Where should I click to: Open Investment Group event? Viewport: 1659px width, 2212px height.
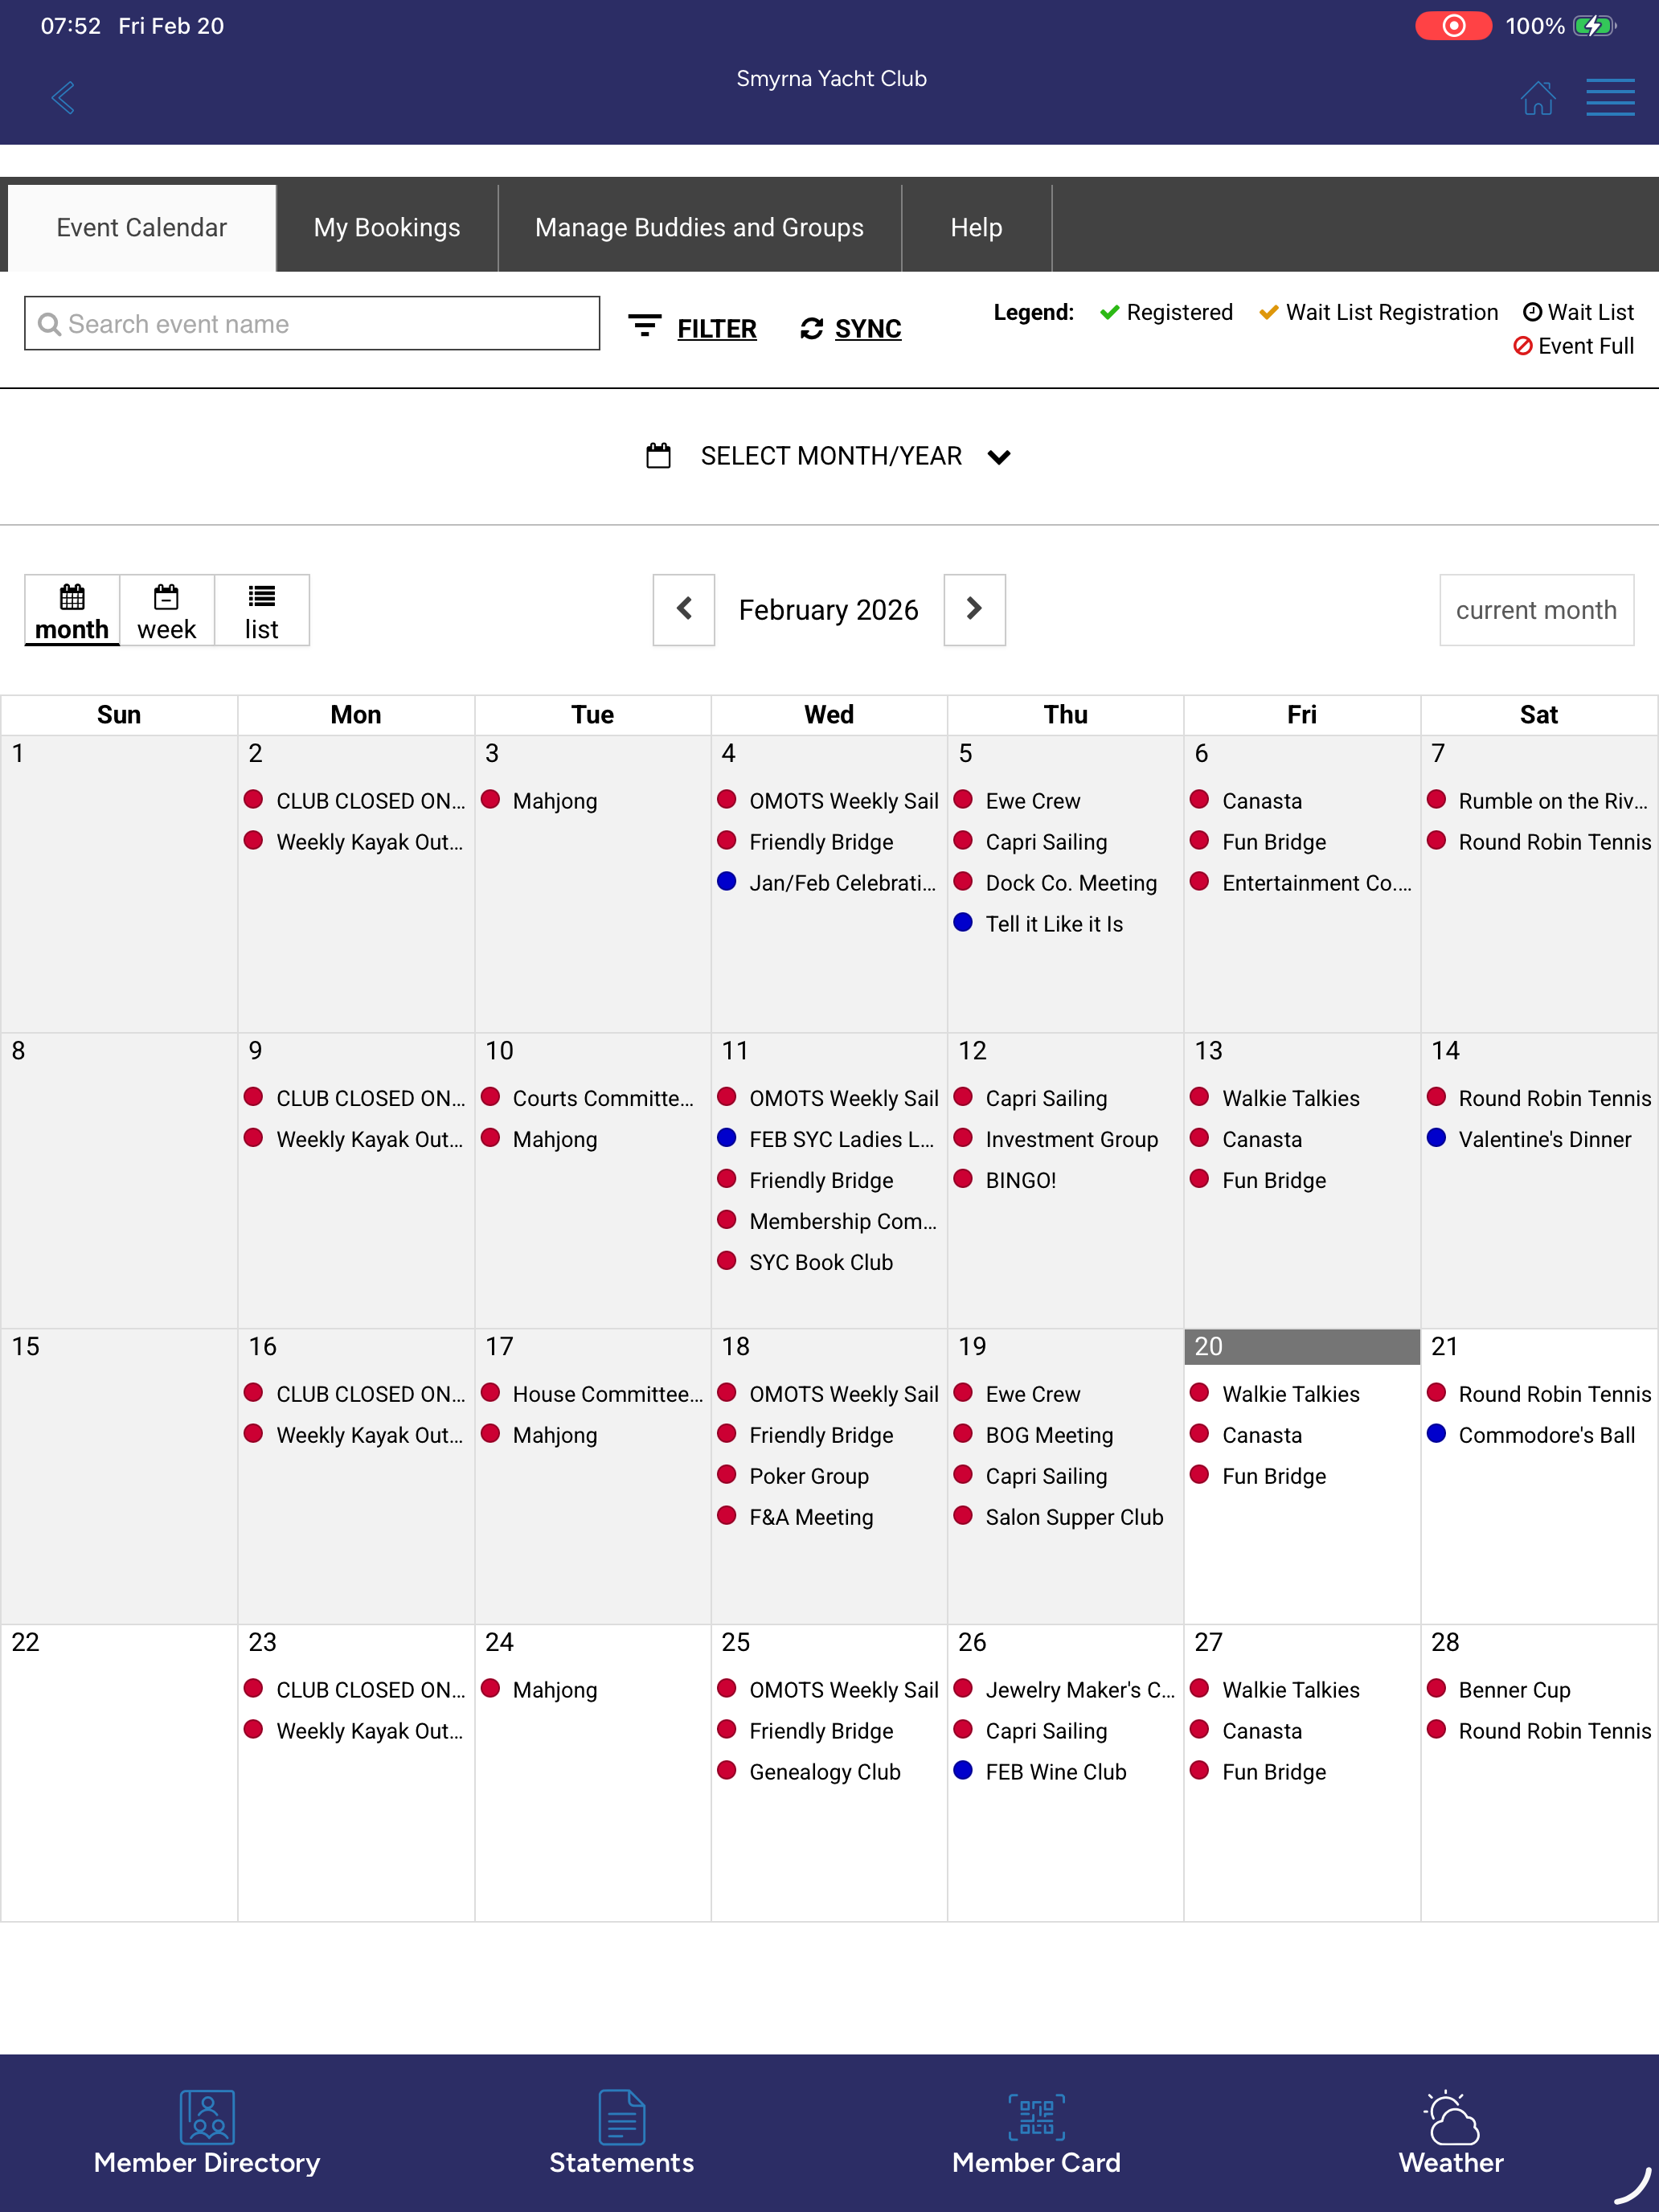click(x=1071, y=1139)
